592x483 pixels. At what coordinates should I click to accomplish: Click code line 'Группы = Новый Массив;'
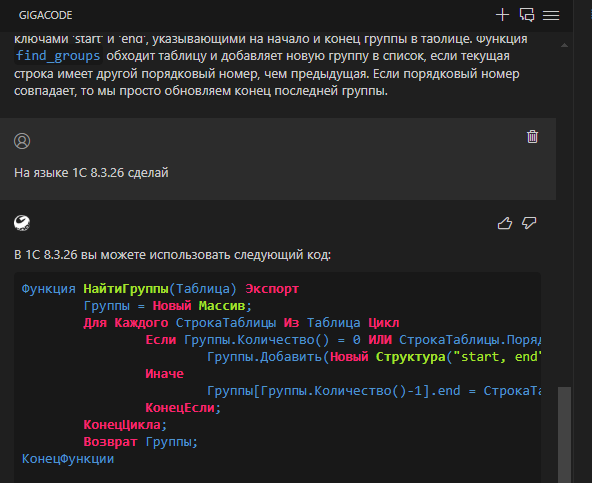click(x=168, y=306)
